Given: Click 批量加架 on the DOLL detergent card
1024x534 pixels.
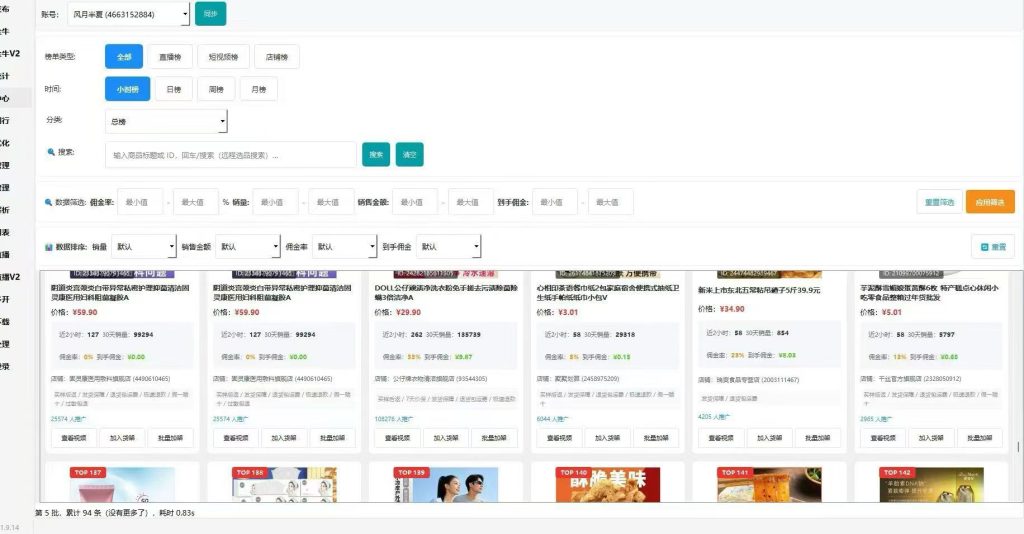Looking at the screenshot, I should pos(494,438).
